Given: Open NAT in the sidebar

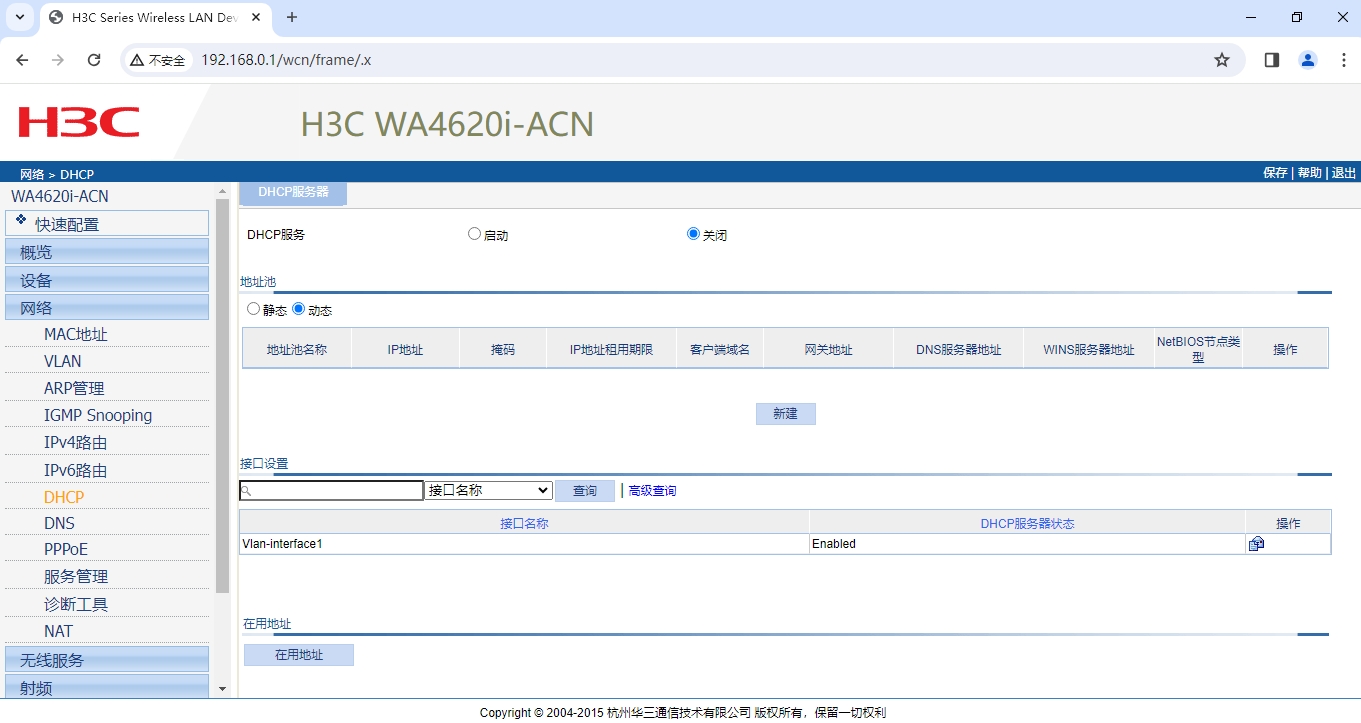Looking at the screenshot, I should point(58,631).
